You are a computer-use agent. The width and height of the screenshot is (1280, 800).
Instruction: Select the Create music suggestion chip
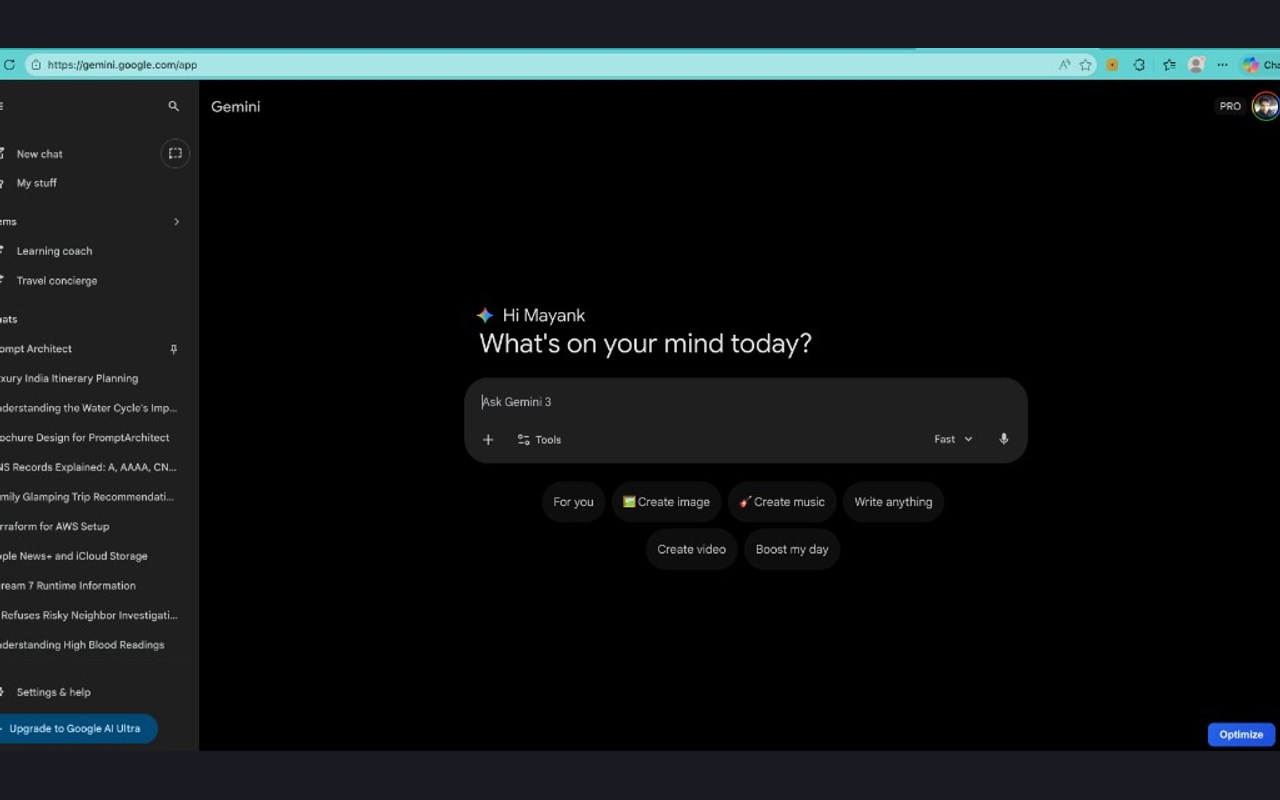[x=782, y=502]
